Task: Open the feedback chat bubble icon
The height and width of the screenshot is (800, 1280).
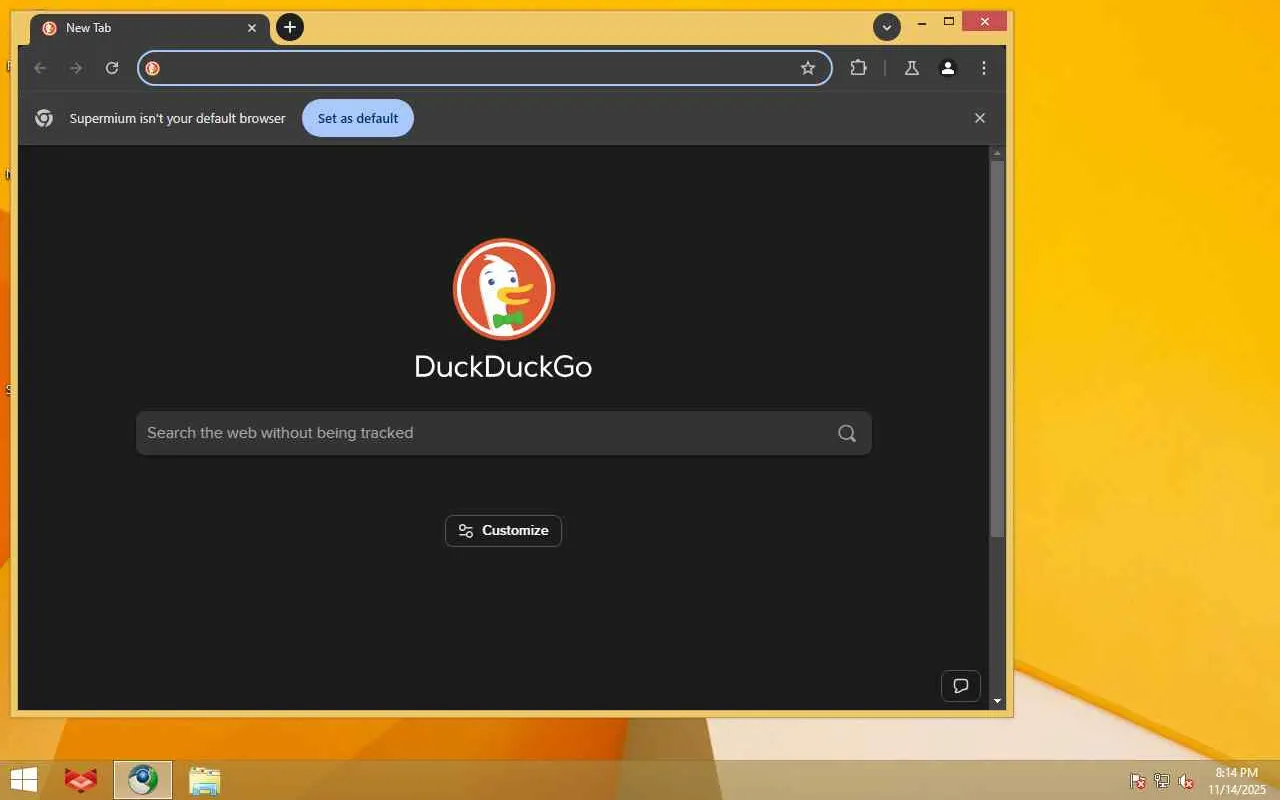Action: pos(961,685)
